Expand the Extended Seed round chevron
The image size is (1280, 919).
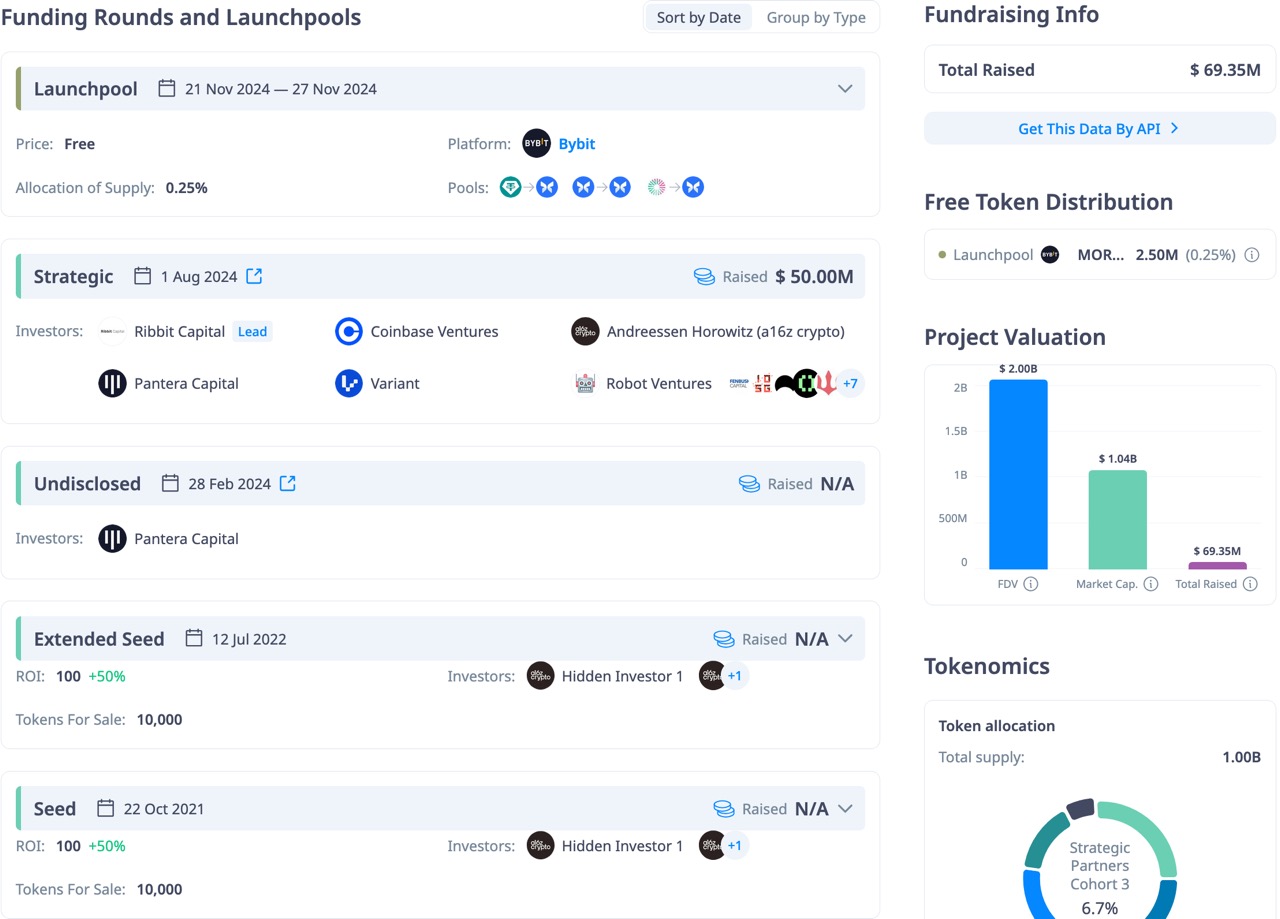[845, 639]
